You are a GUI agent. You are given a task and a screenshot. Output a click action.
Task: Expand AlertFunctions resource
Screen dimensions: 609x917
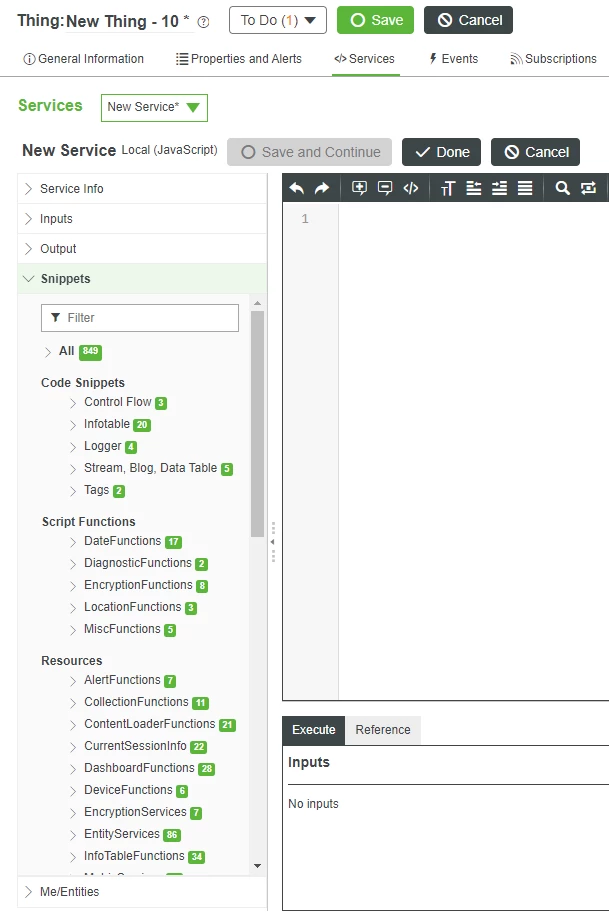coord(73,681)
